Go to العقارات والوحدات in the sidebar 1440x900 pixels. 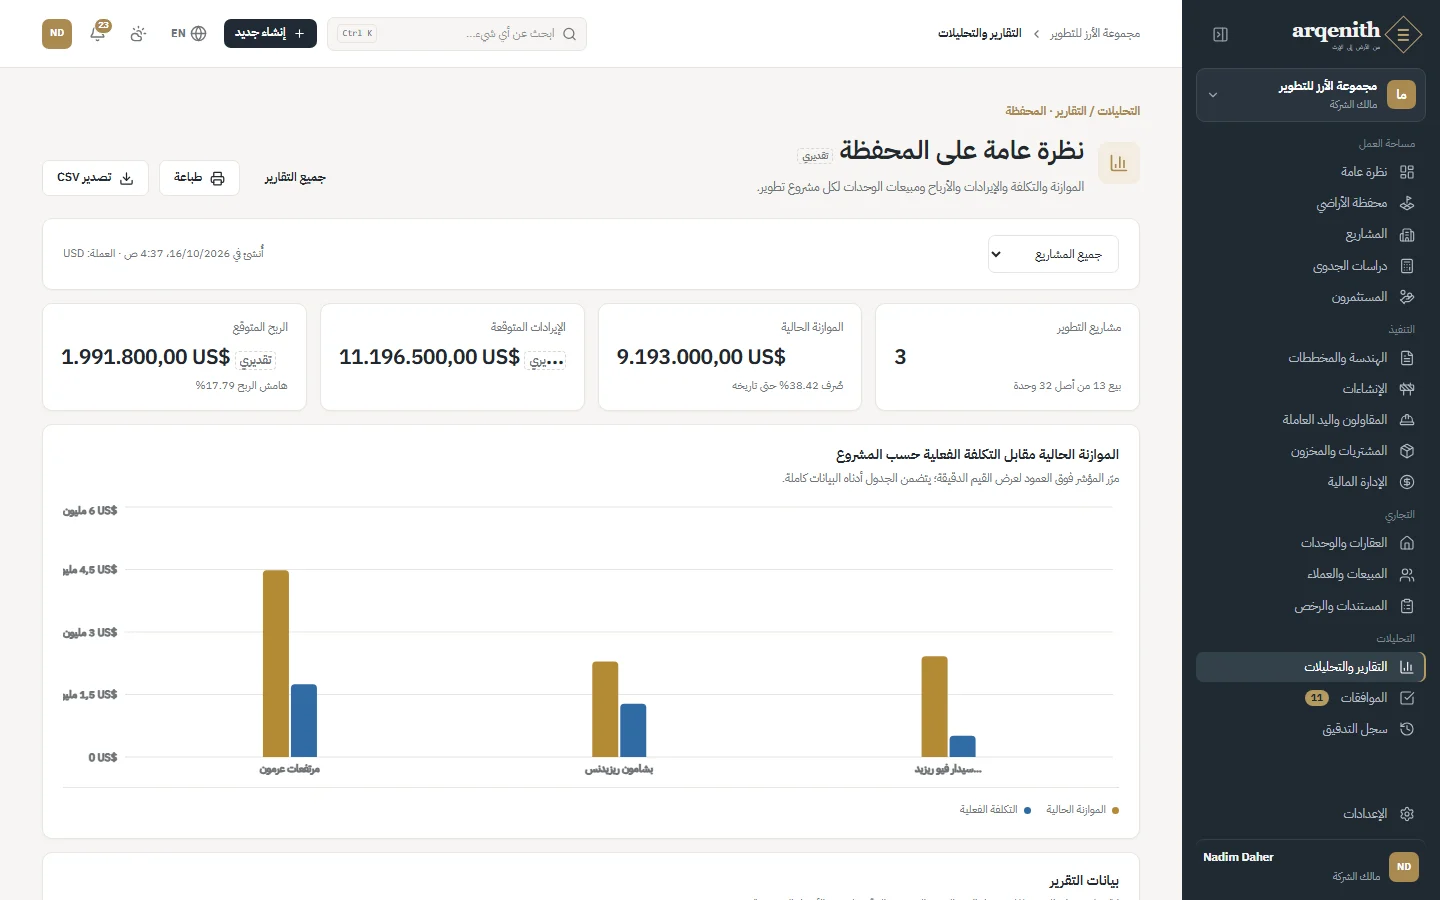point(1310,543)
